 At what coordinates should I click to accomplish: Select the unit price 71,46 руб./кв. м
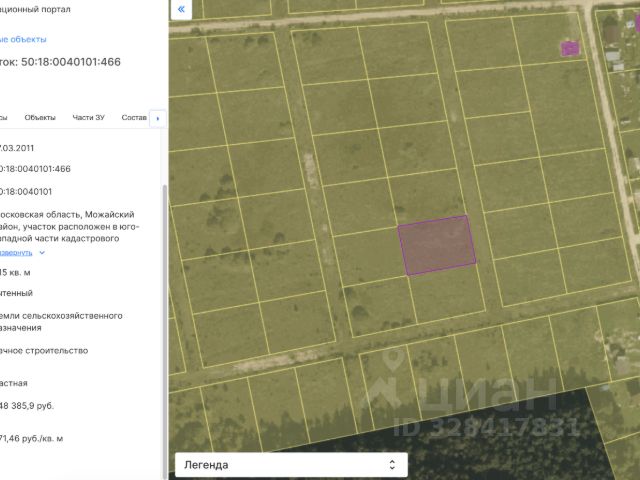[x=31, y=438]
